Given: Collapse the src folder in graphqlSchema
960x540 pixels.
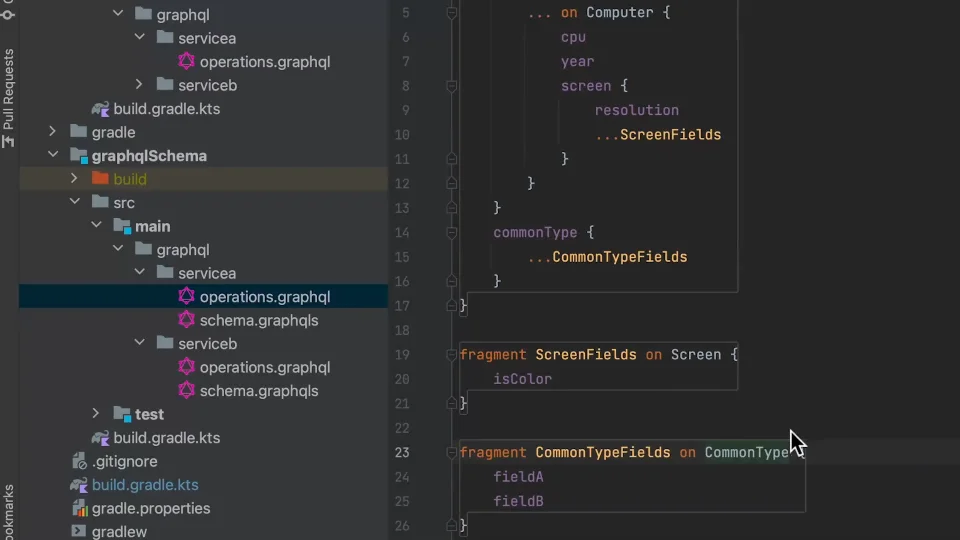Looking at the screenshot, I should tap(74, 203).
